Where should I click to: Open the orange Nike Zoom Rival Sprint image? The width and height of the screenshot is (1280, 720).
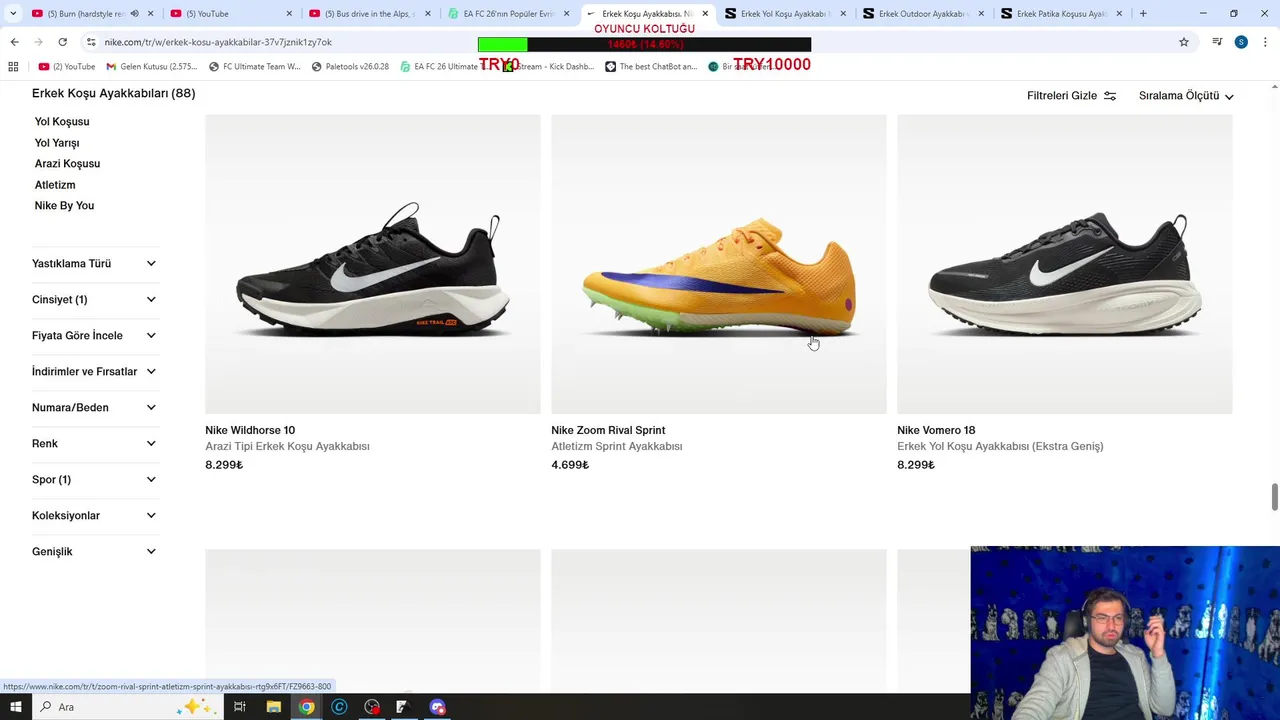click(719, 264)
